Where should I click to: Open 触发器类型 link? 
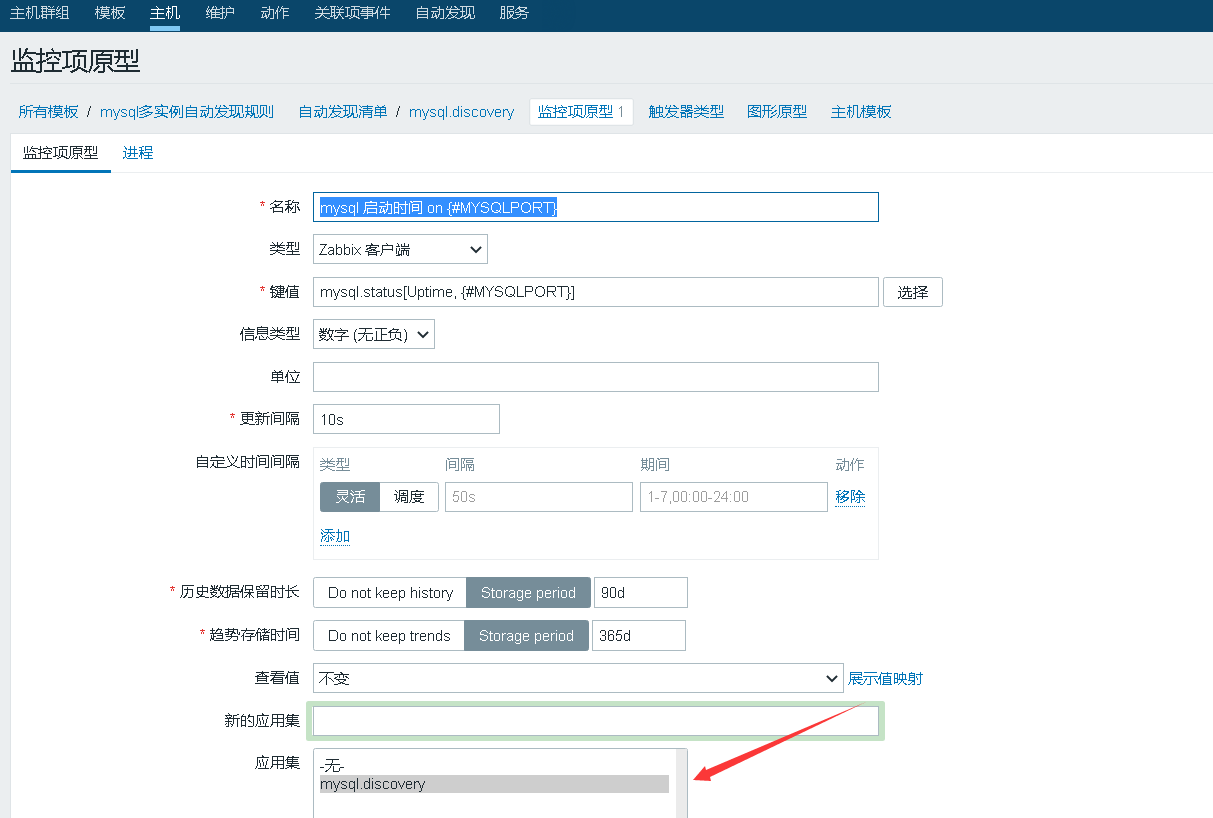tap(686, 112)
